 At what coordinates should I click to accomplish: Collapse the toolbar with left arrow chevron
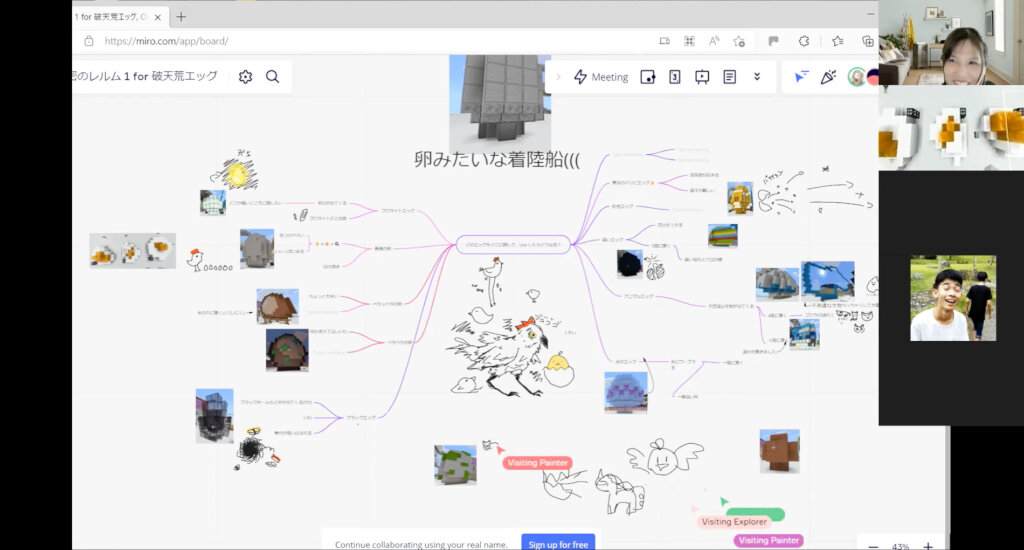click(x=558, y=77)
